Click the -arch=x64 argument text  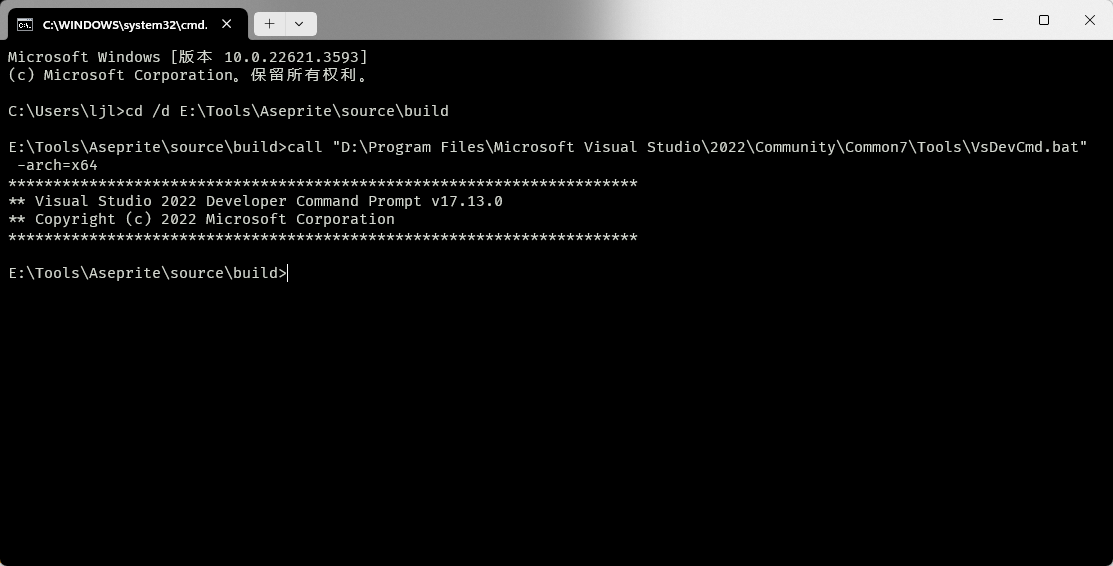coord(57,165)
